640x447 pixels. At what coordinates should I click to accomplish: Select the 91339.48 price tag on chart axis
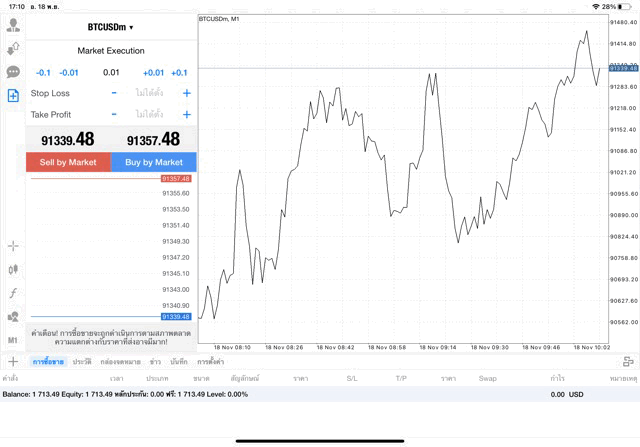click(623, 68)
